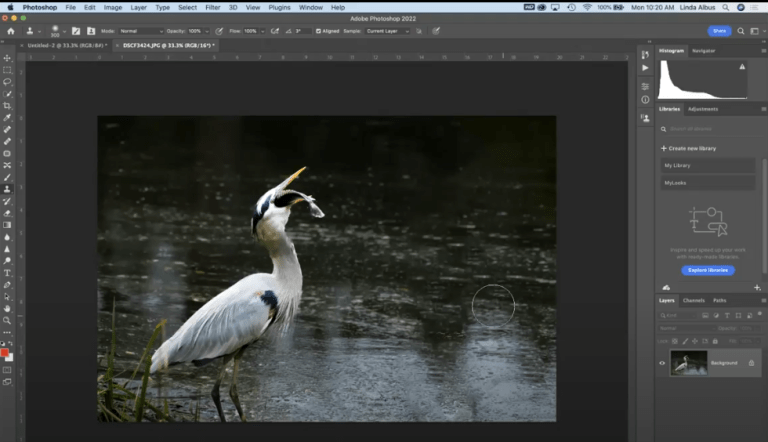Switch to the Untitled-2 document tab
This screenshot has width=768, height=442.
(67, 45)
